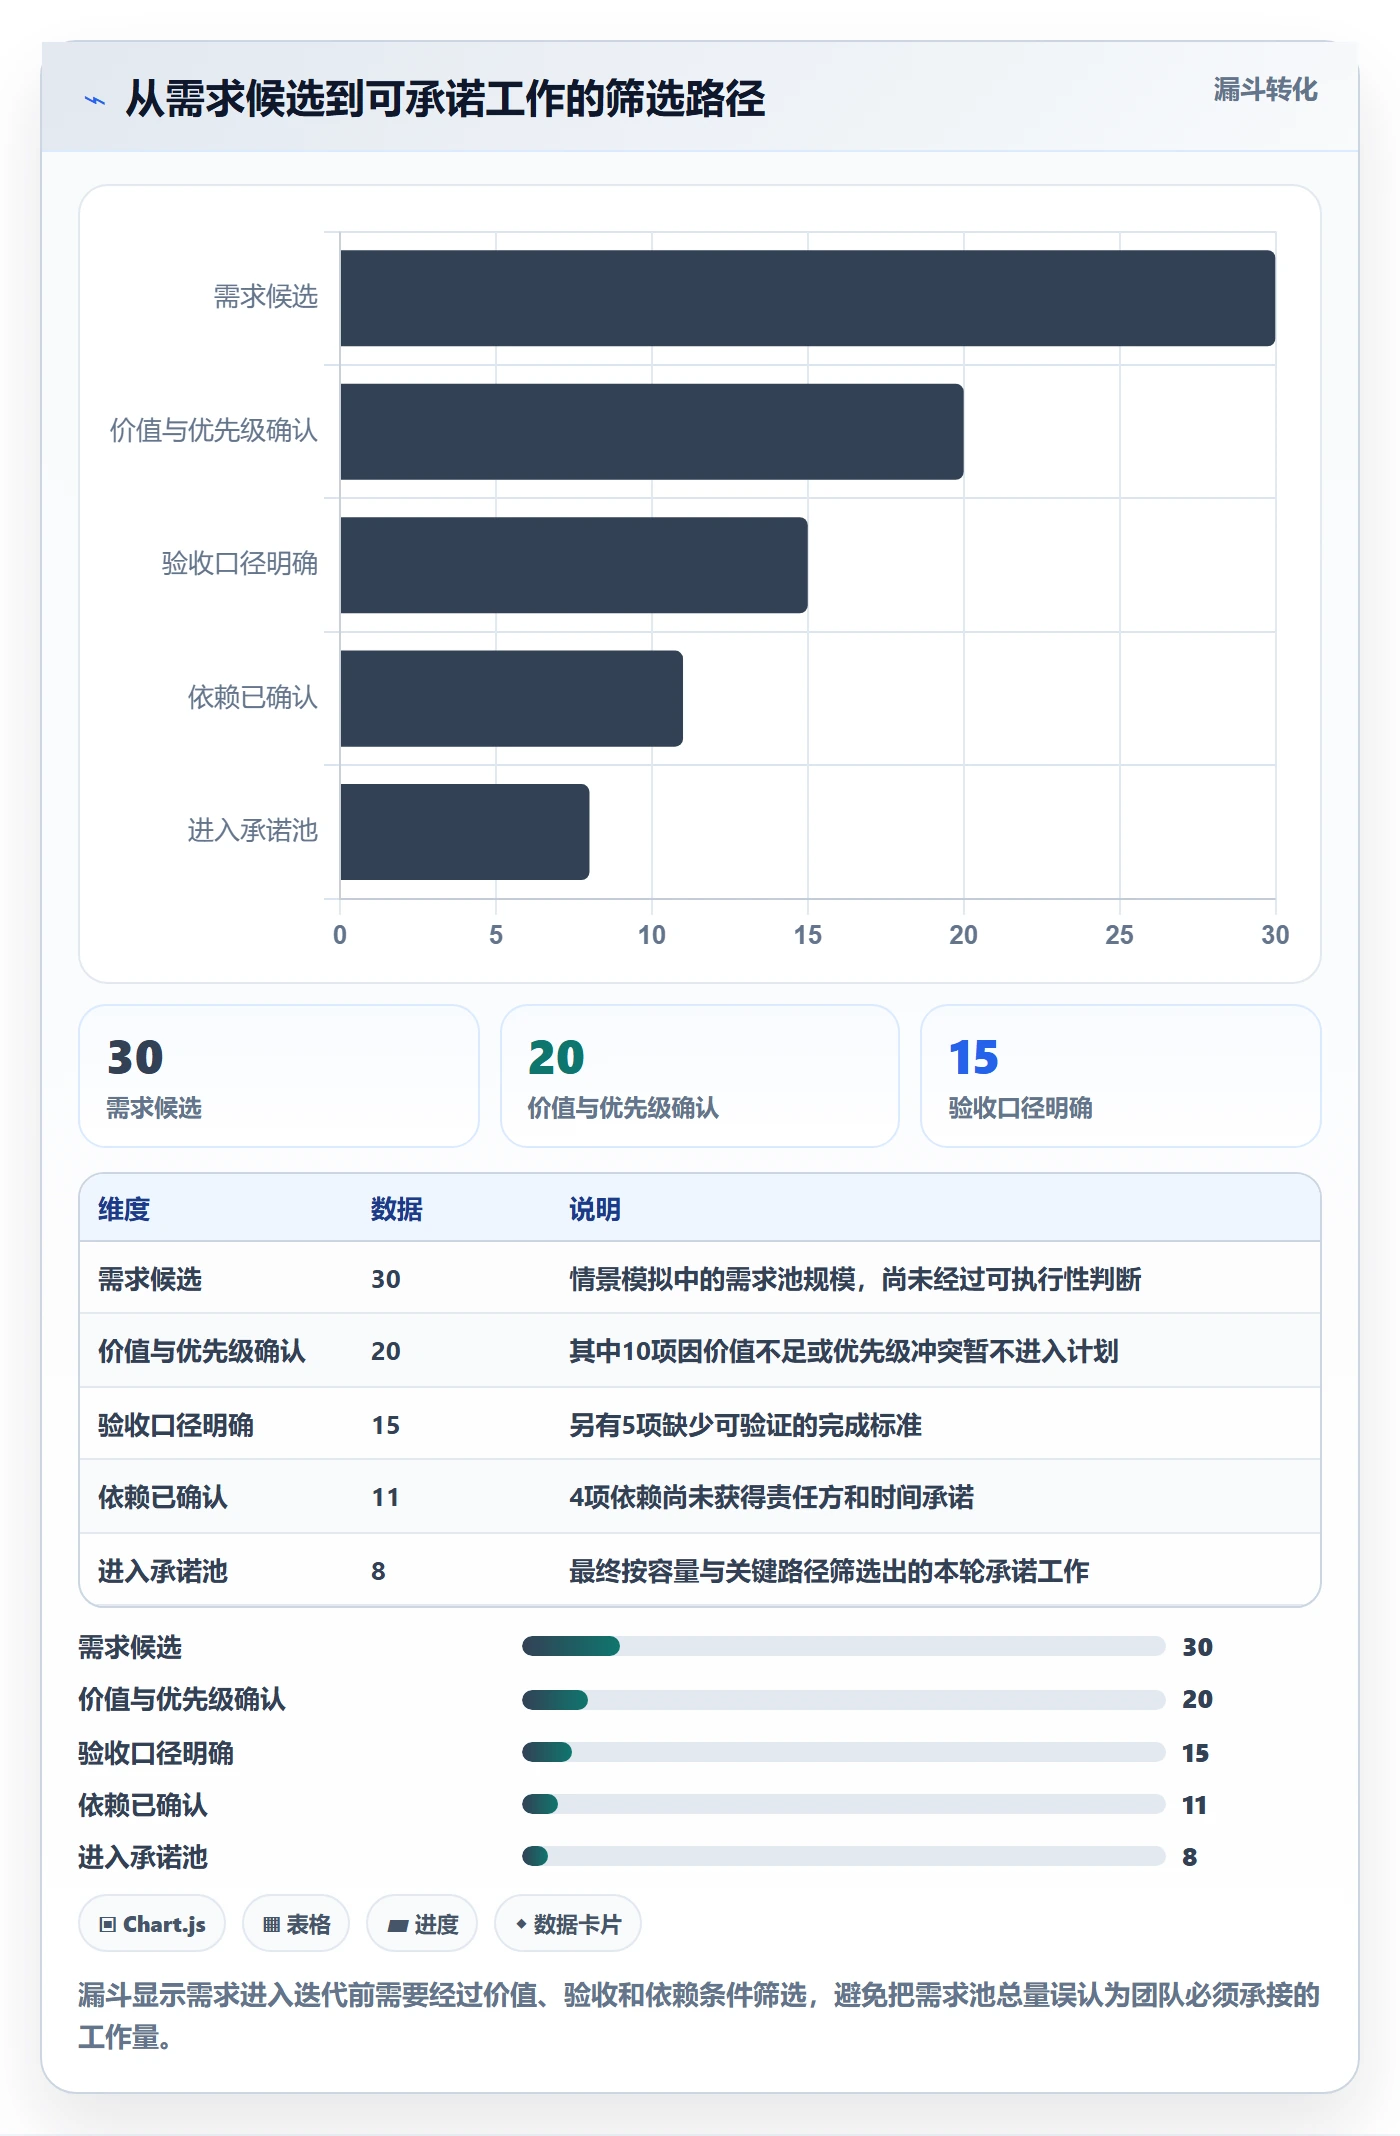The image size is (1400, 2136).
Task: Click the 进入承诺池 progress row label
Action: pyautogui.click(x=143, y=1857)
